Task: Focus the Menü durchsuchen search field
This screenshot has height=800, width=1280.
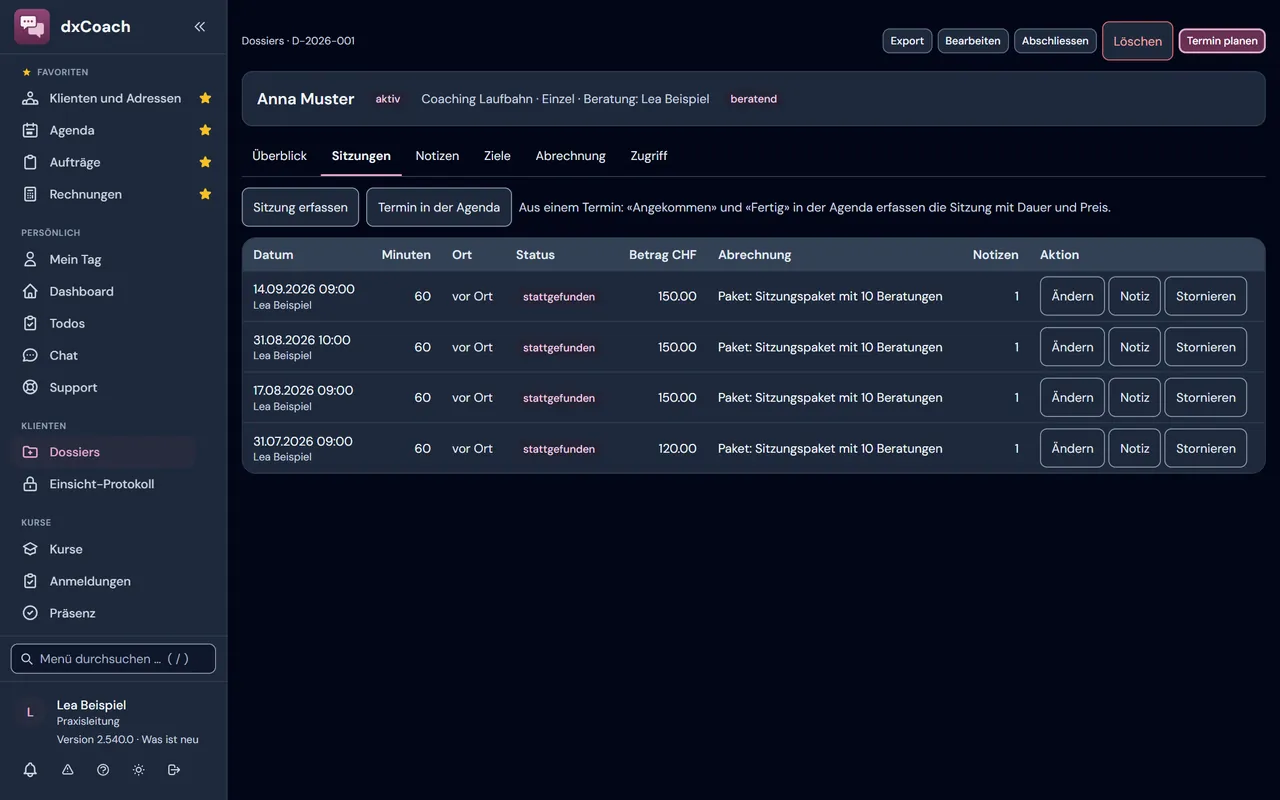Action: 113,659
